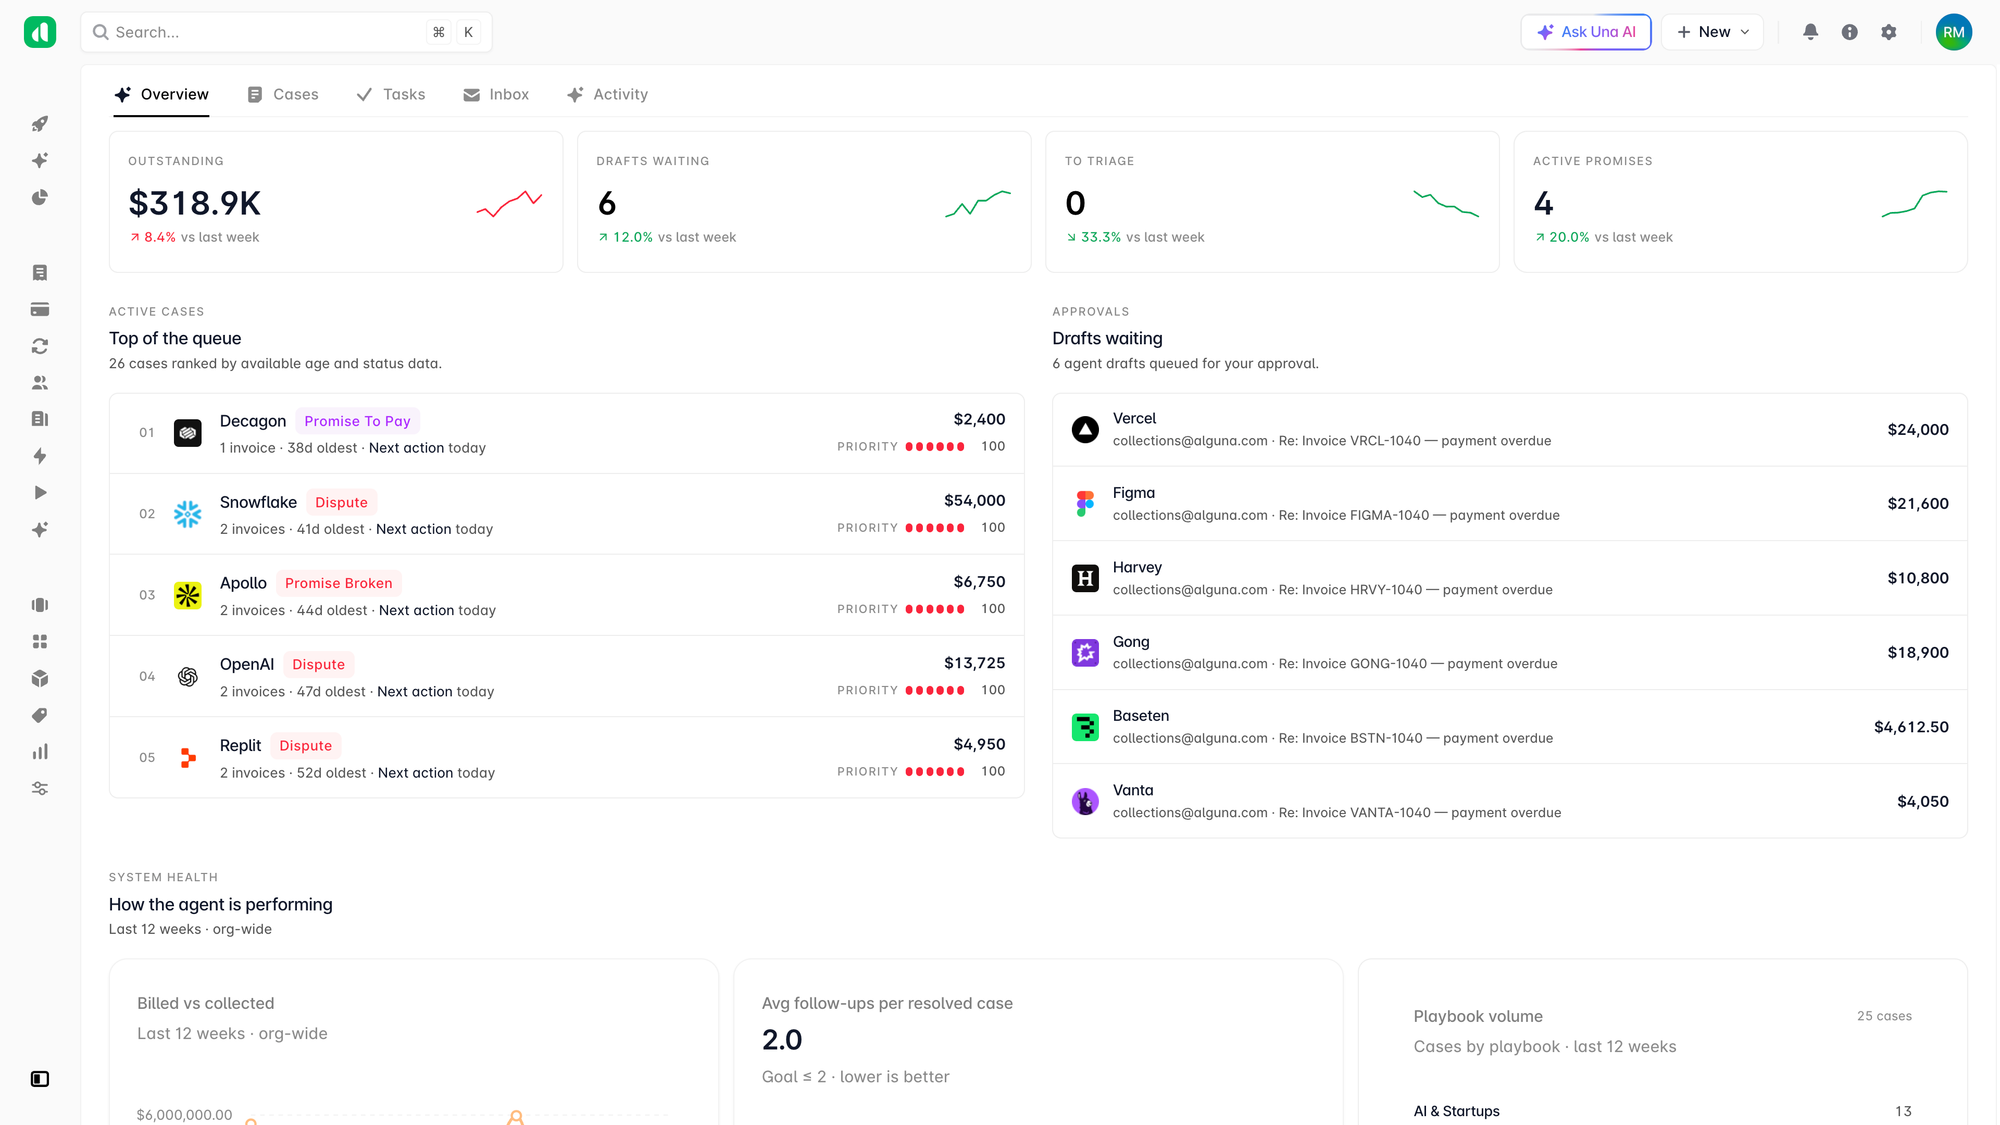The image size is (2000, 1125).
Task: Switch to the Overview tab
Action: click(x=161, y=94)
